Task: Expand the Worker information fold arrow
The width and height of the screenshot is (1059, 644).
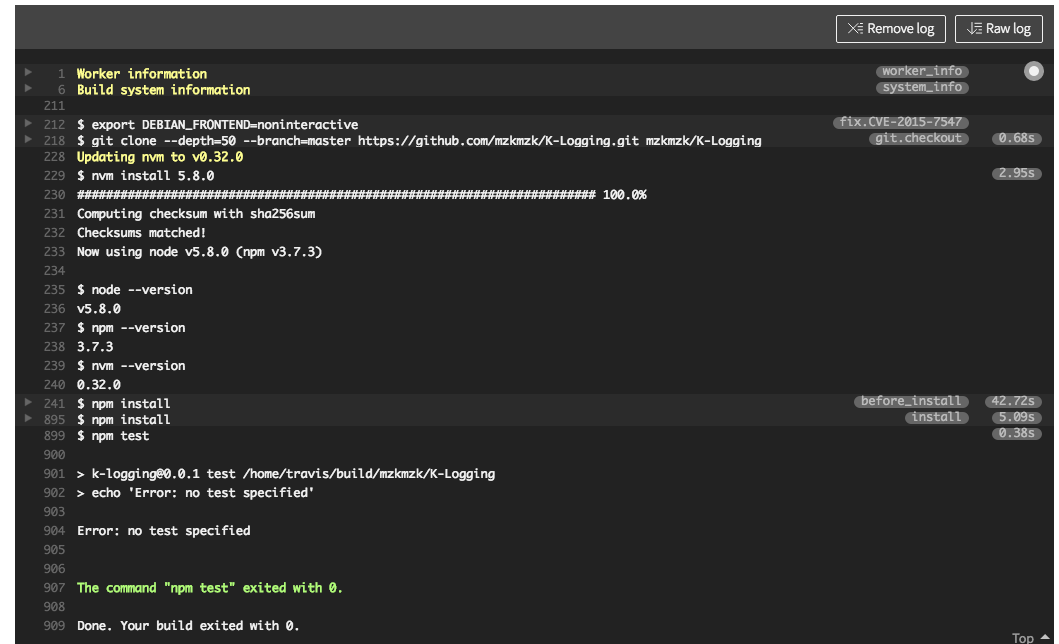Action: tap(29, 73)
